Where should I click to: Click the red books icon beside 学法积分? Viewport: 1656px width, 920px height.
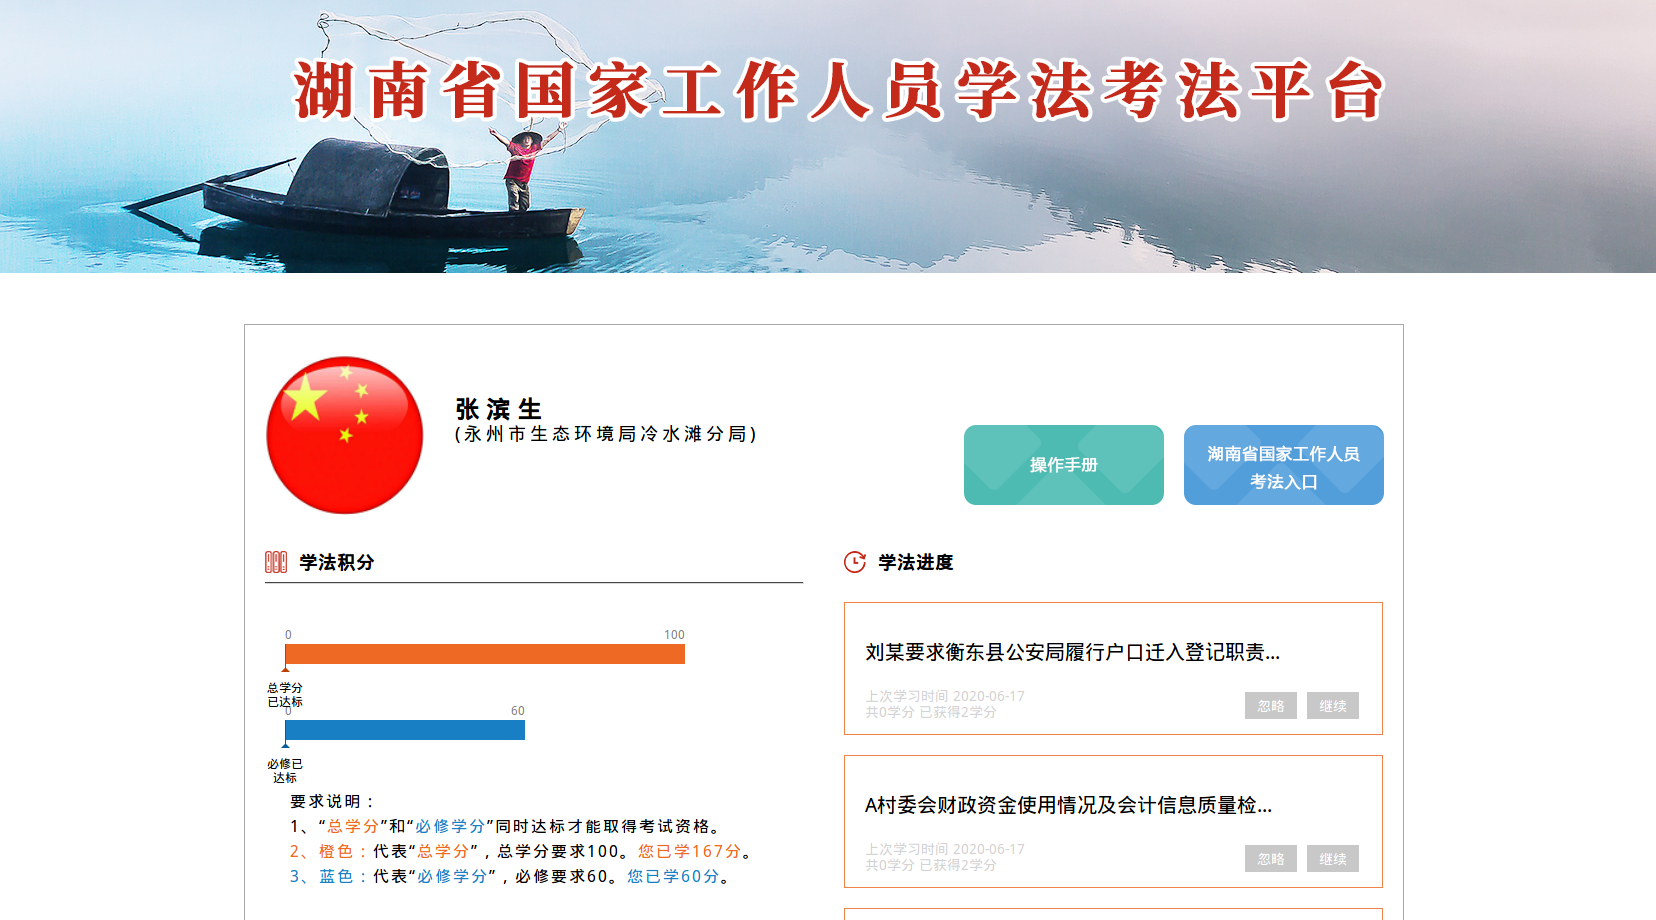(x=276, y=562)
